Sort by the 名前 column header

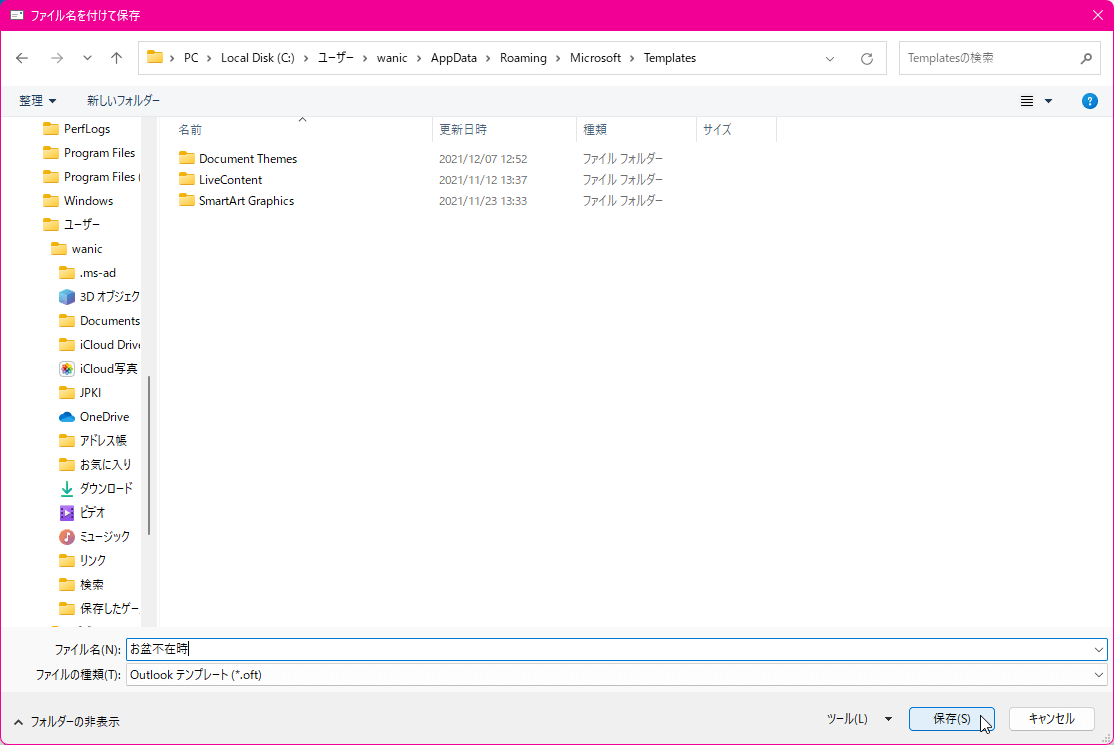pos(190,130)
